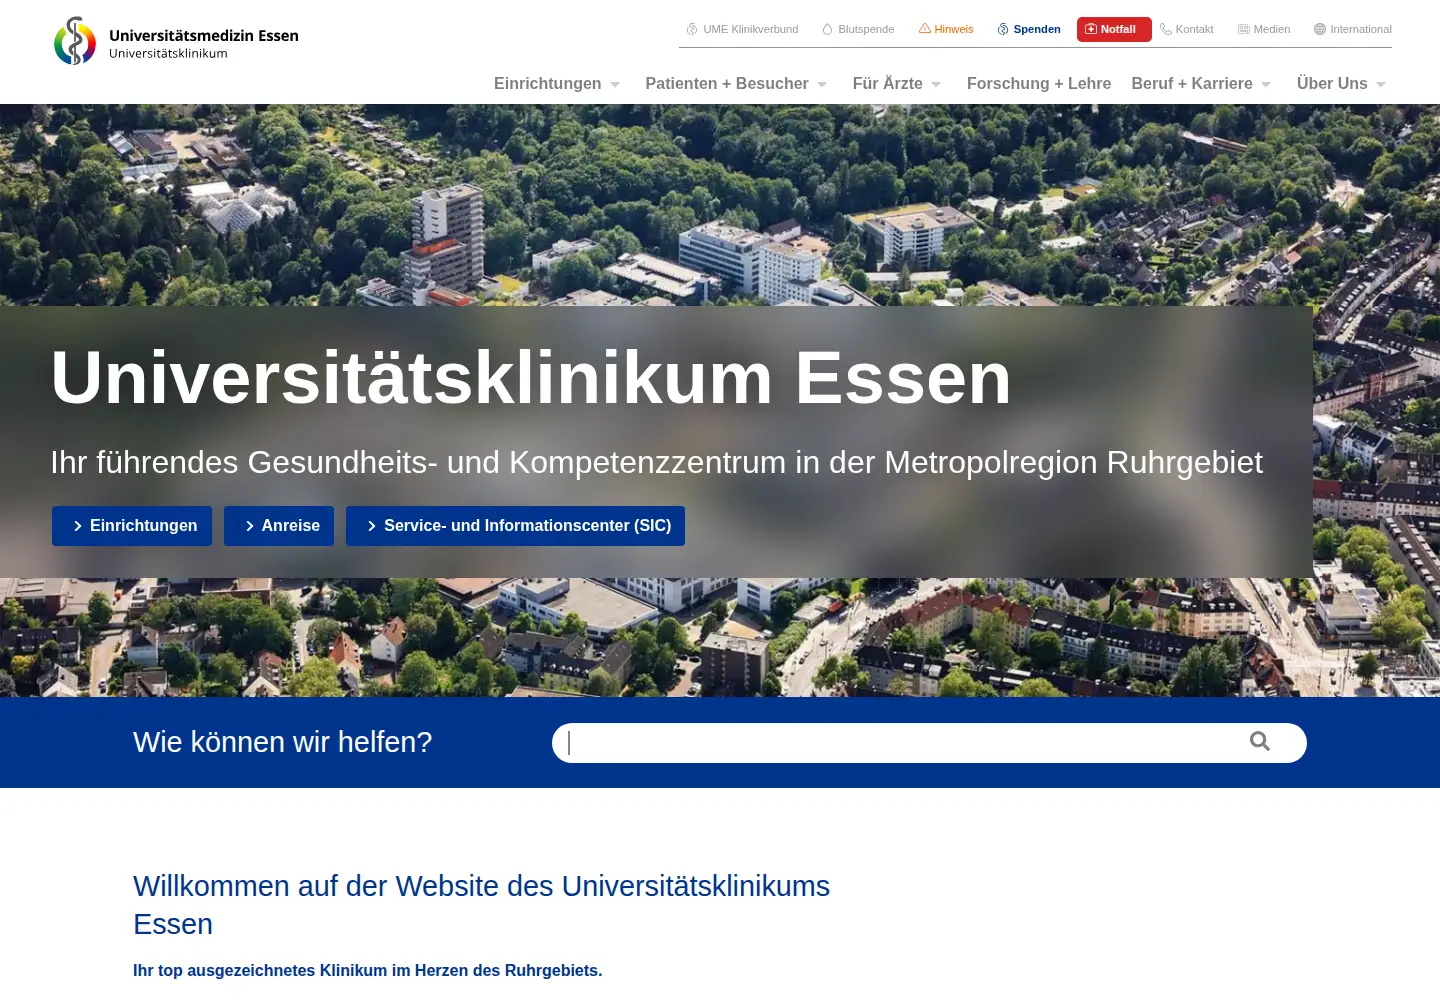Click the International globe icon
Viewport: 1440px width, 1000px height.
click(1320, 29)
